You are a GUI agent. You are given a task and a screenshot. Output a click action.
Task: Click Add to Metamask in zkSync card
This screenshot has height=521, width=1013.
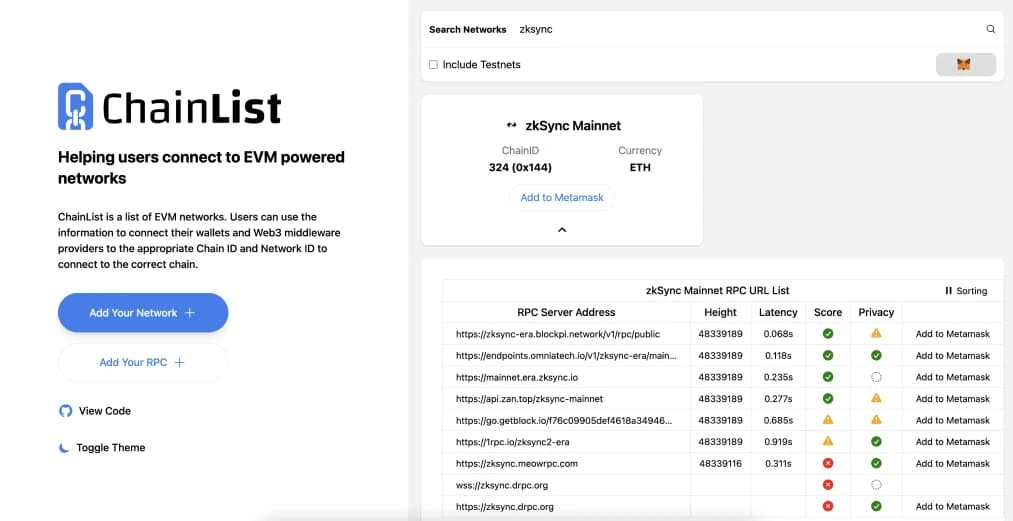coord(562,198)
